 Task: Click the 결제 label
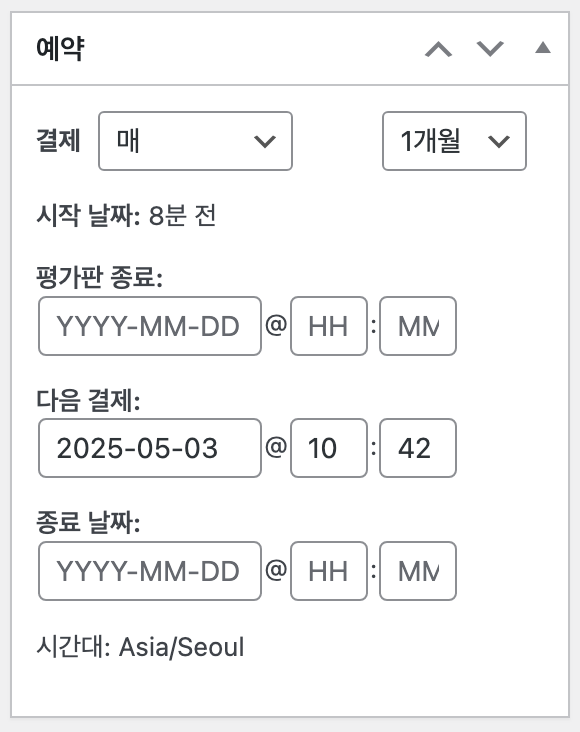58,141
